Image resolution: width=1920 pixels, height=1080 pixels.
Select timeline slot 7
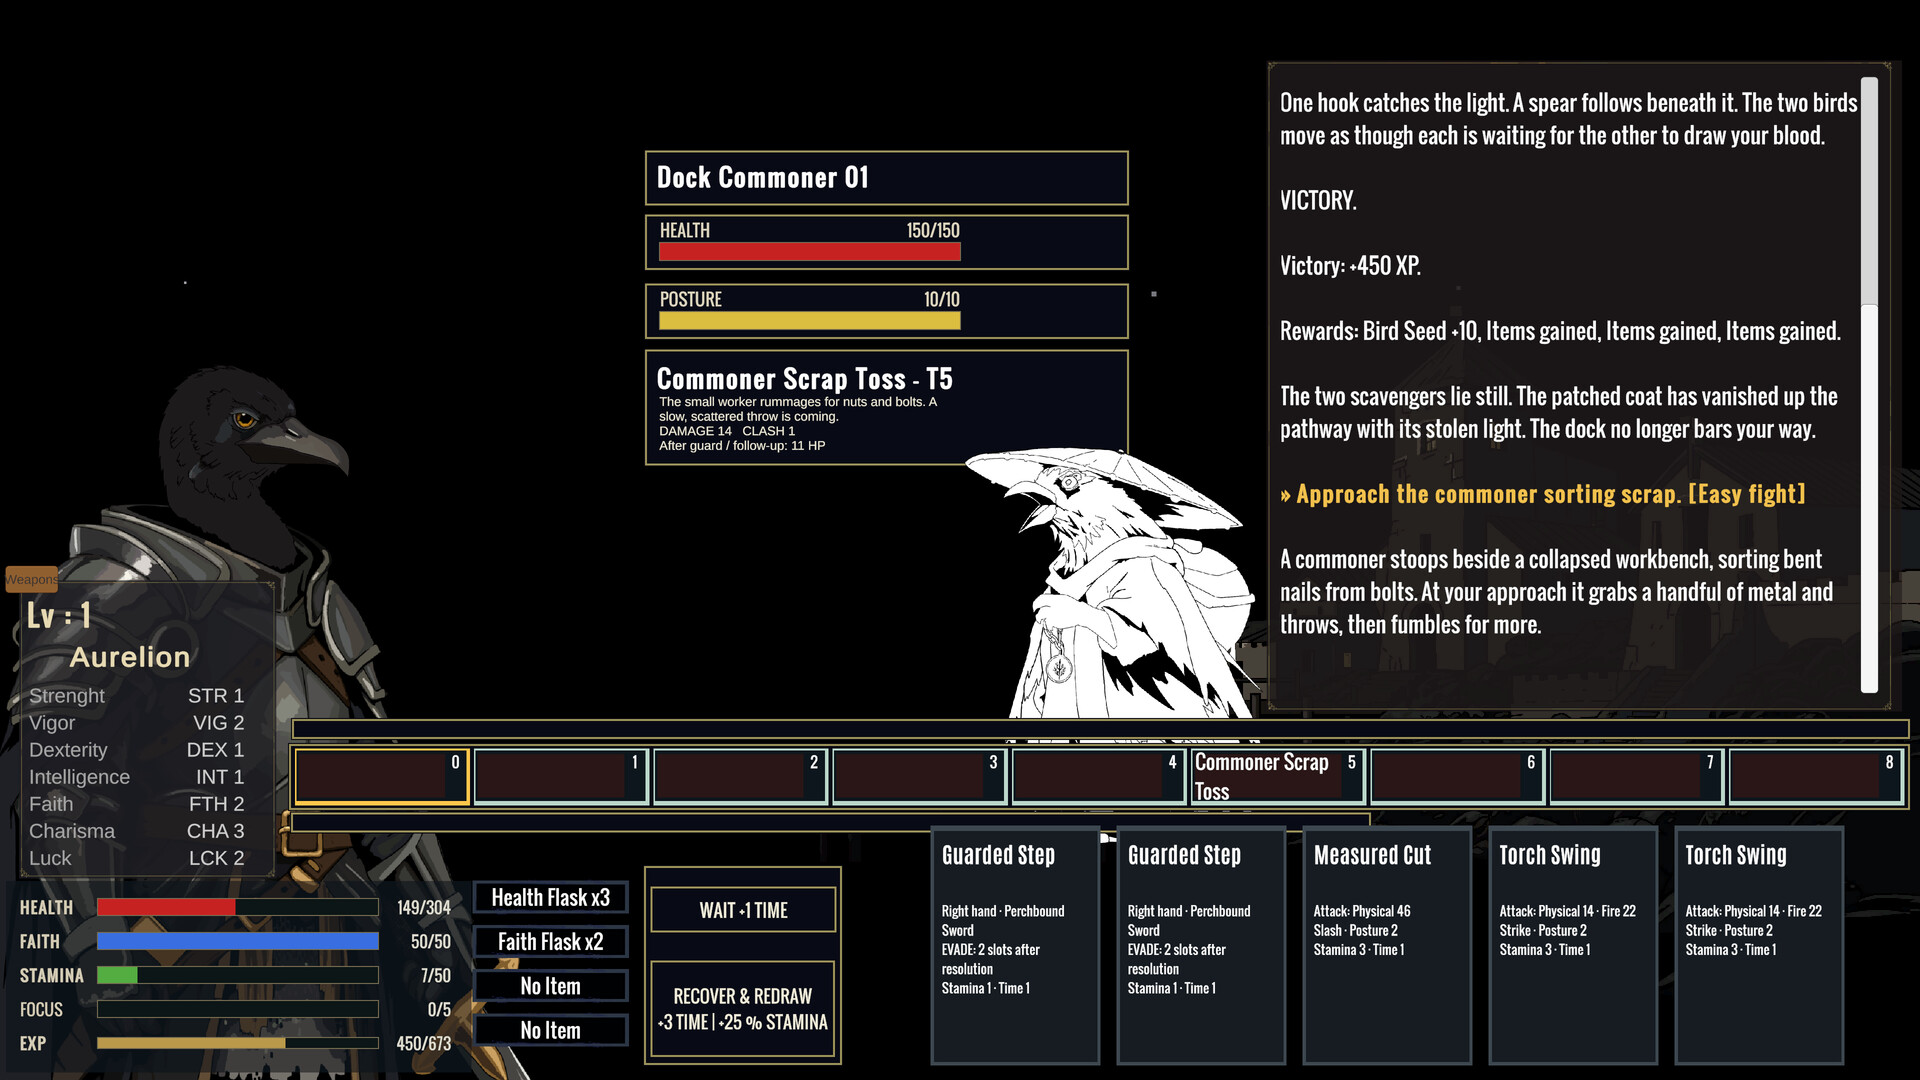pyautogui.click(x=1636, y=776)
